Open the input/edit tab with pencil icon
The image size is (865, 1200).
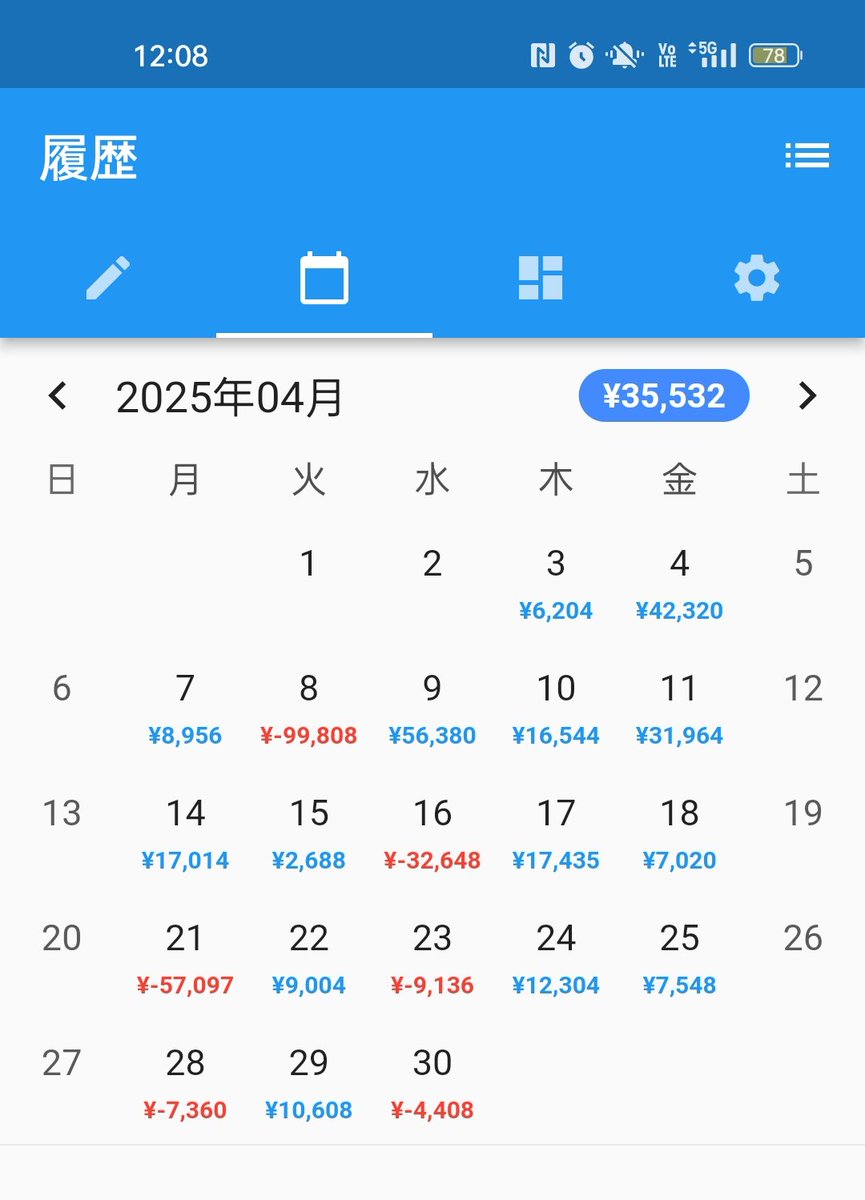coord(109,278)
